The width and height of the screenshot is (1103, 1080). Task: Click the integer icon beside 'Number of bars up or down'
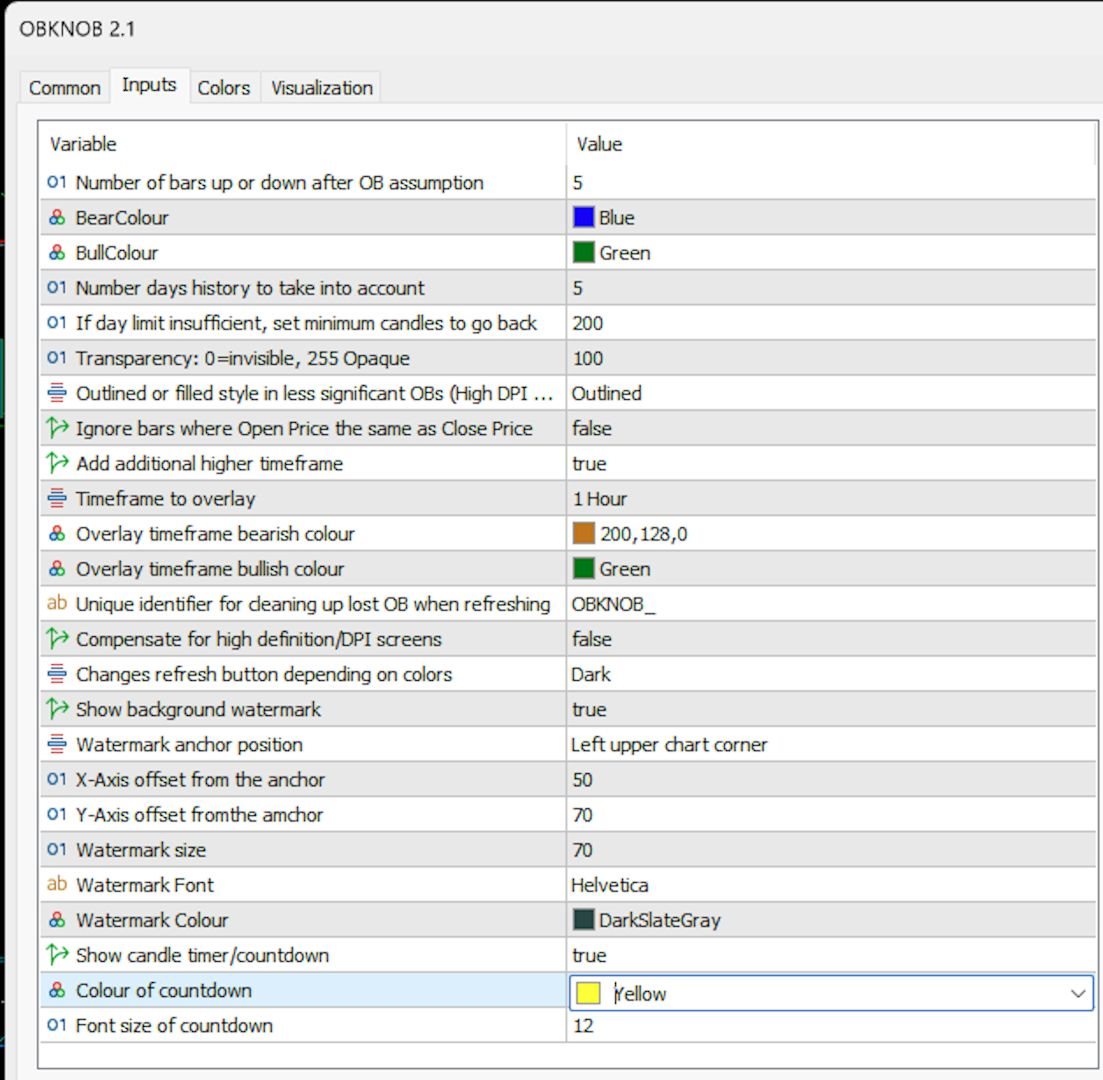coord(57,183)
